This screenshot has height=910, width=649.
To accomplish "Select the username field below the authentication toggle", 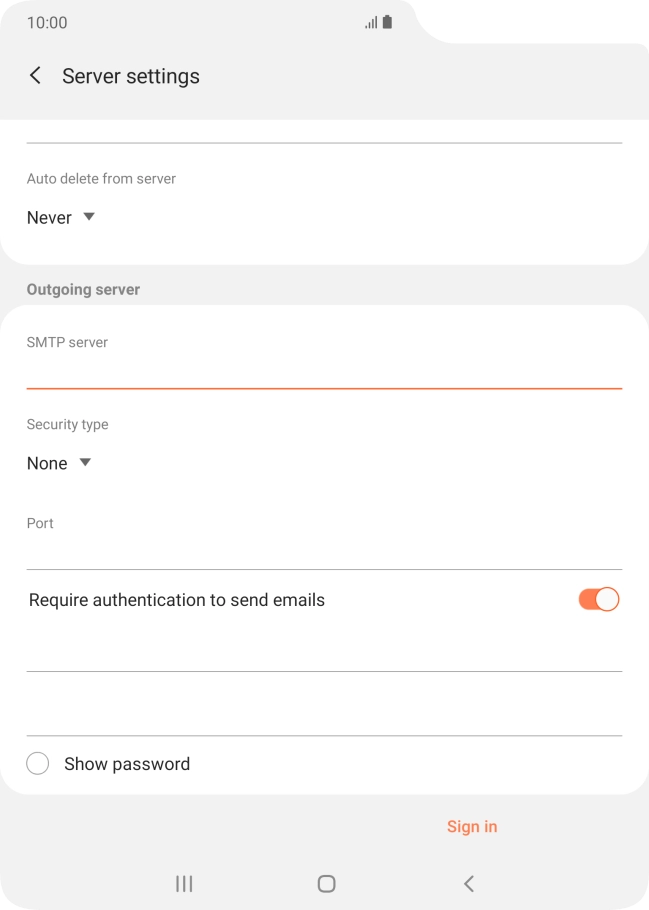I will (324, 655).
